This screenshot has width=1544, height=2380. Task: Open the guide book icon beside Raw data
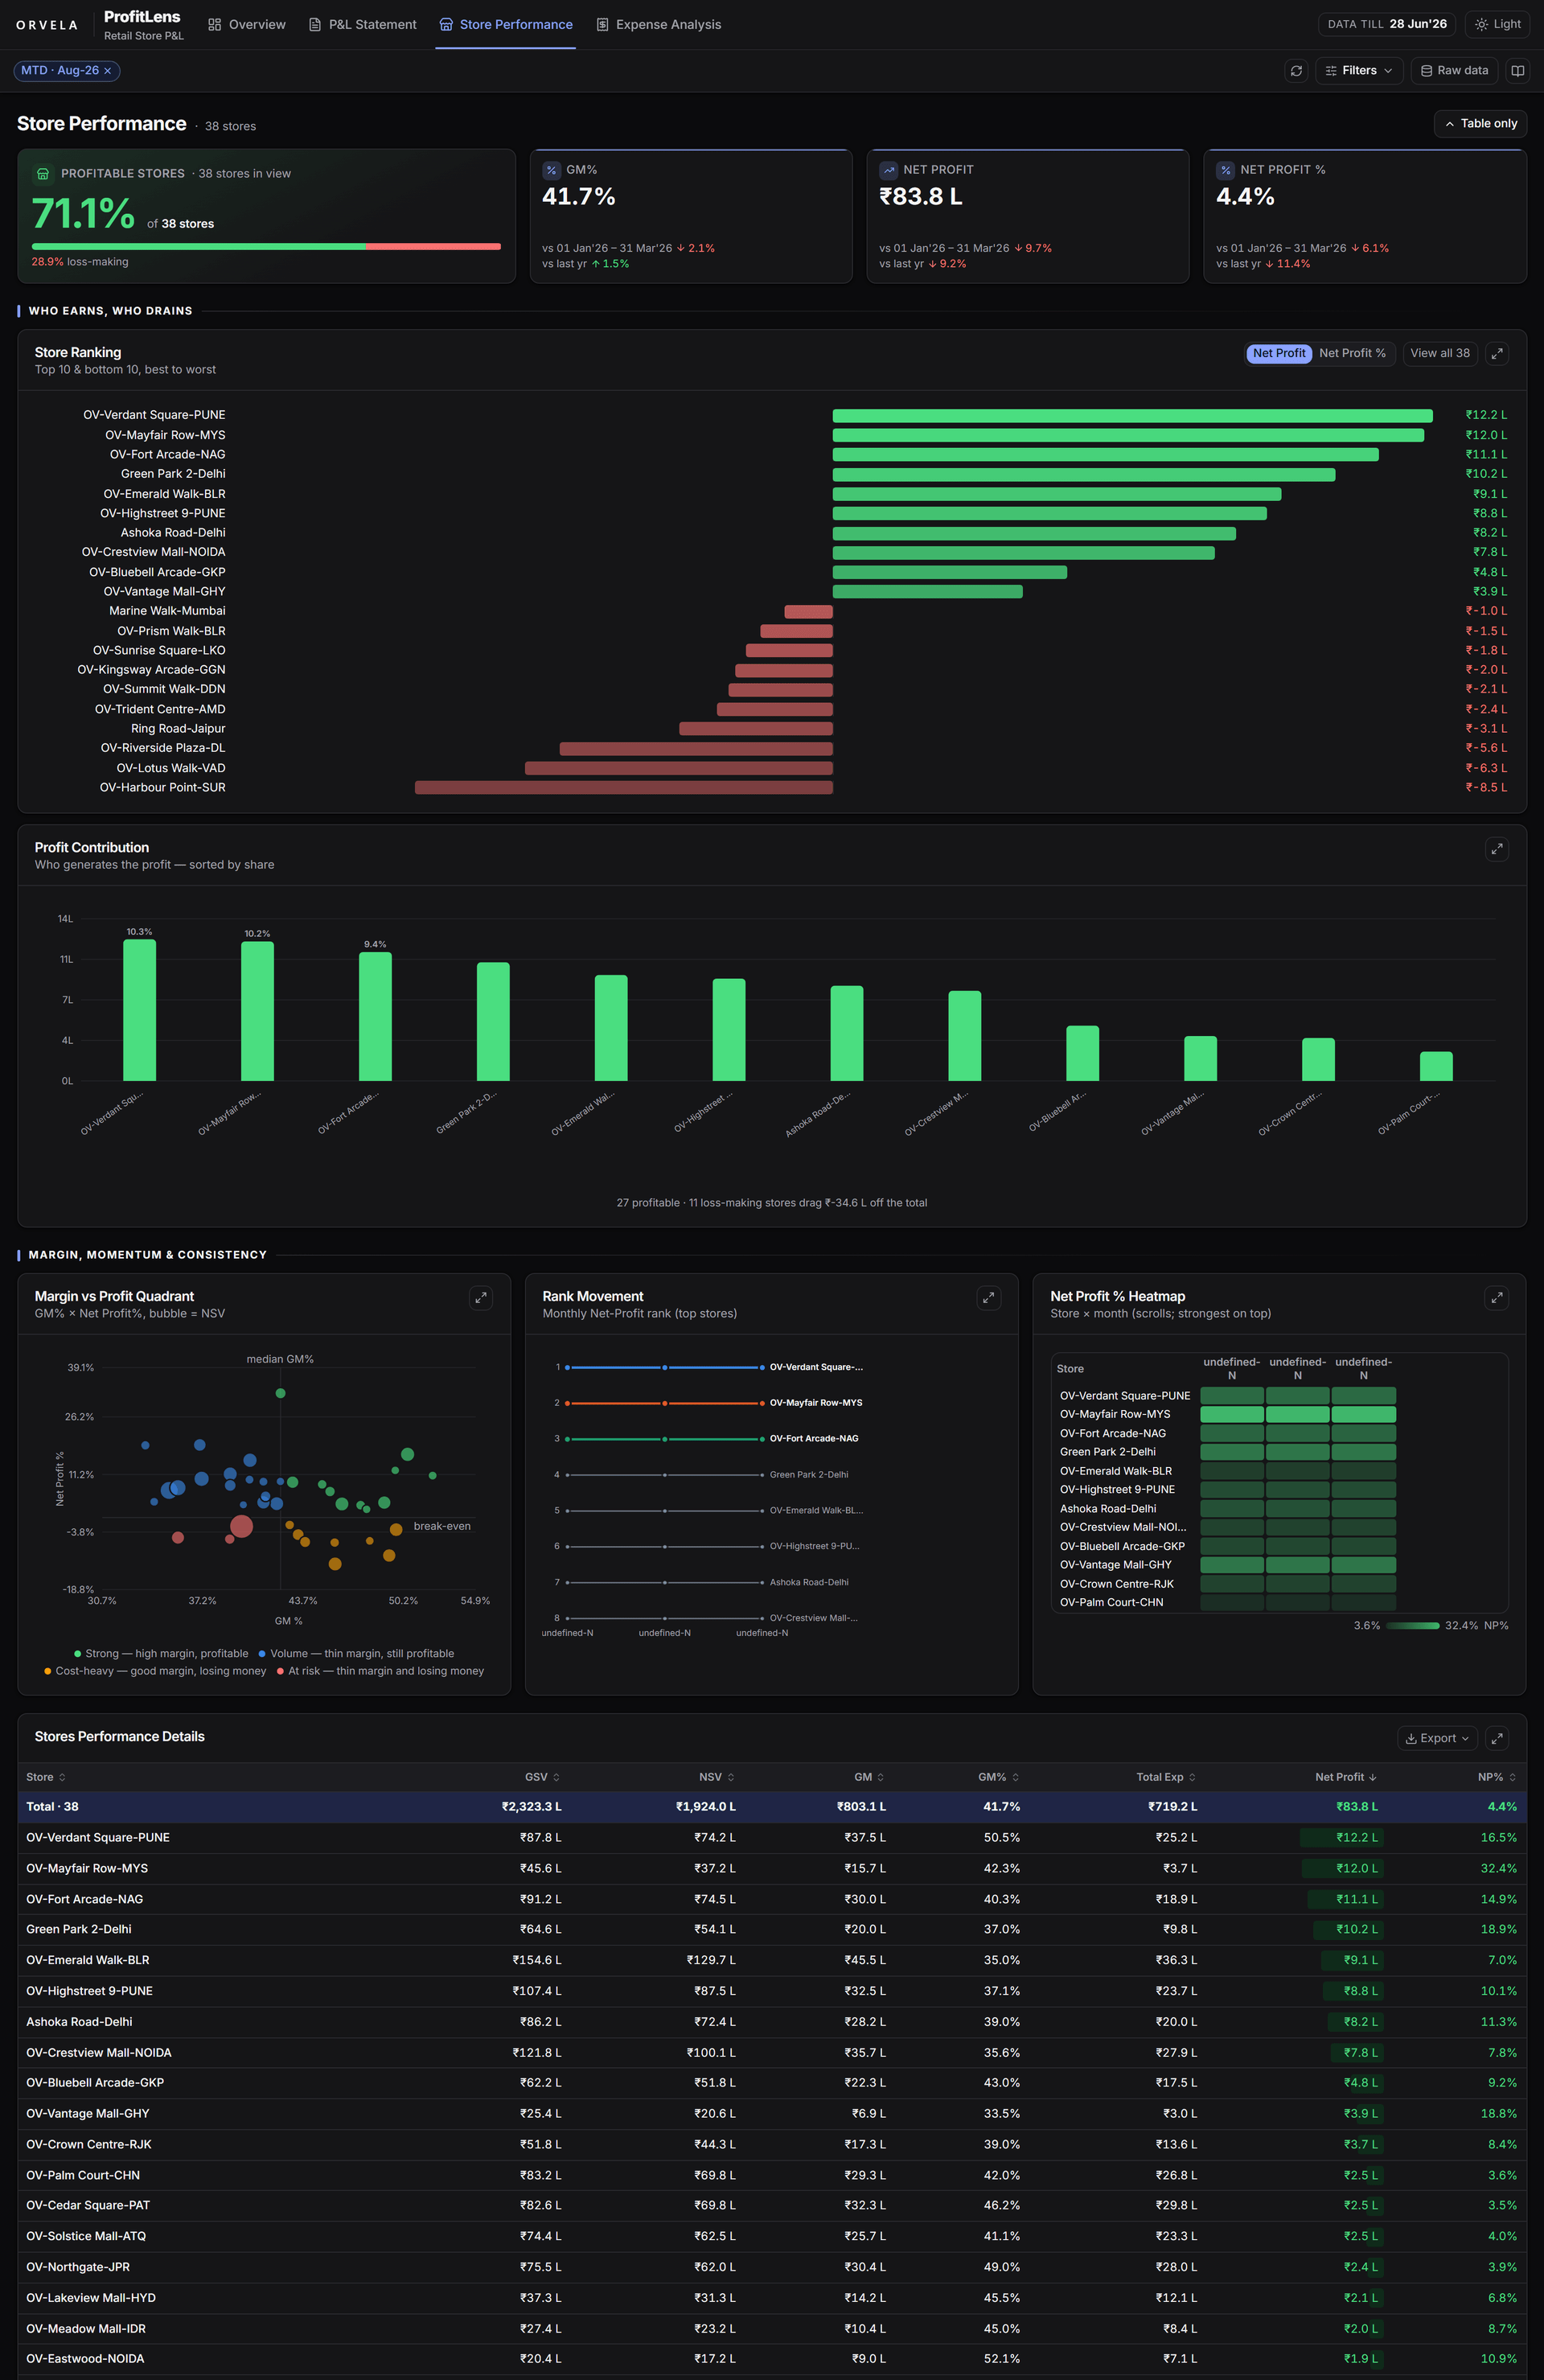click(1517, 71)
